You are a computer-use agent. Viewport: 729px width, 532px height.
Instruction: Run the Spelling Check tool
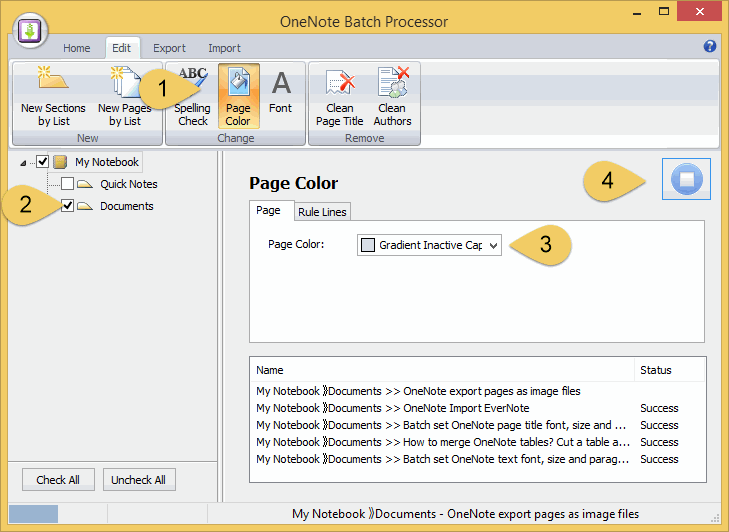(x=192, y=96)
